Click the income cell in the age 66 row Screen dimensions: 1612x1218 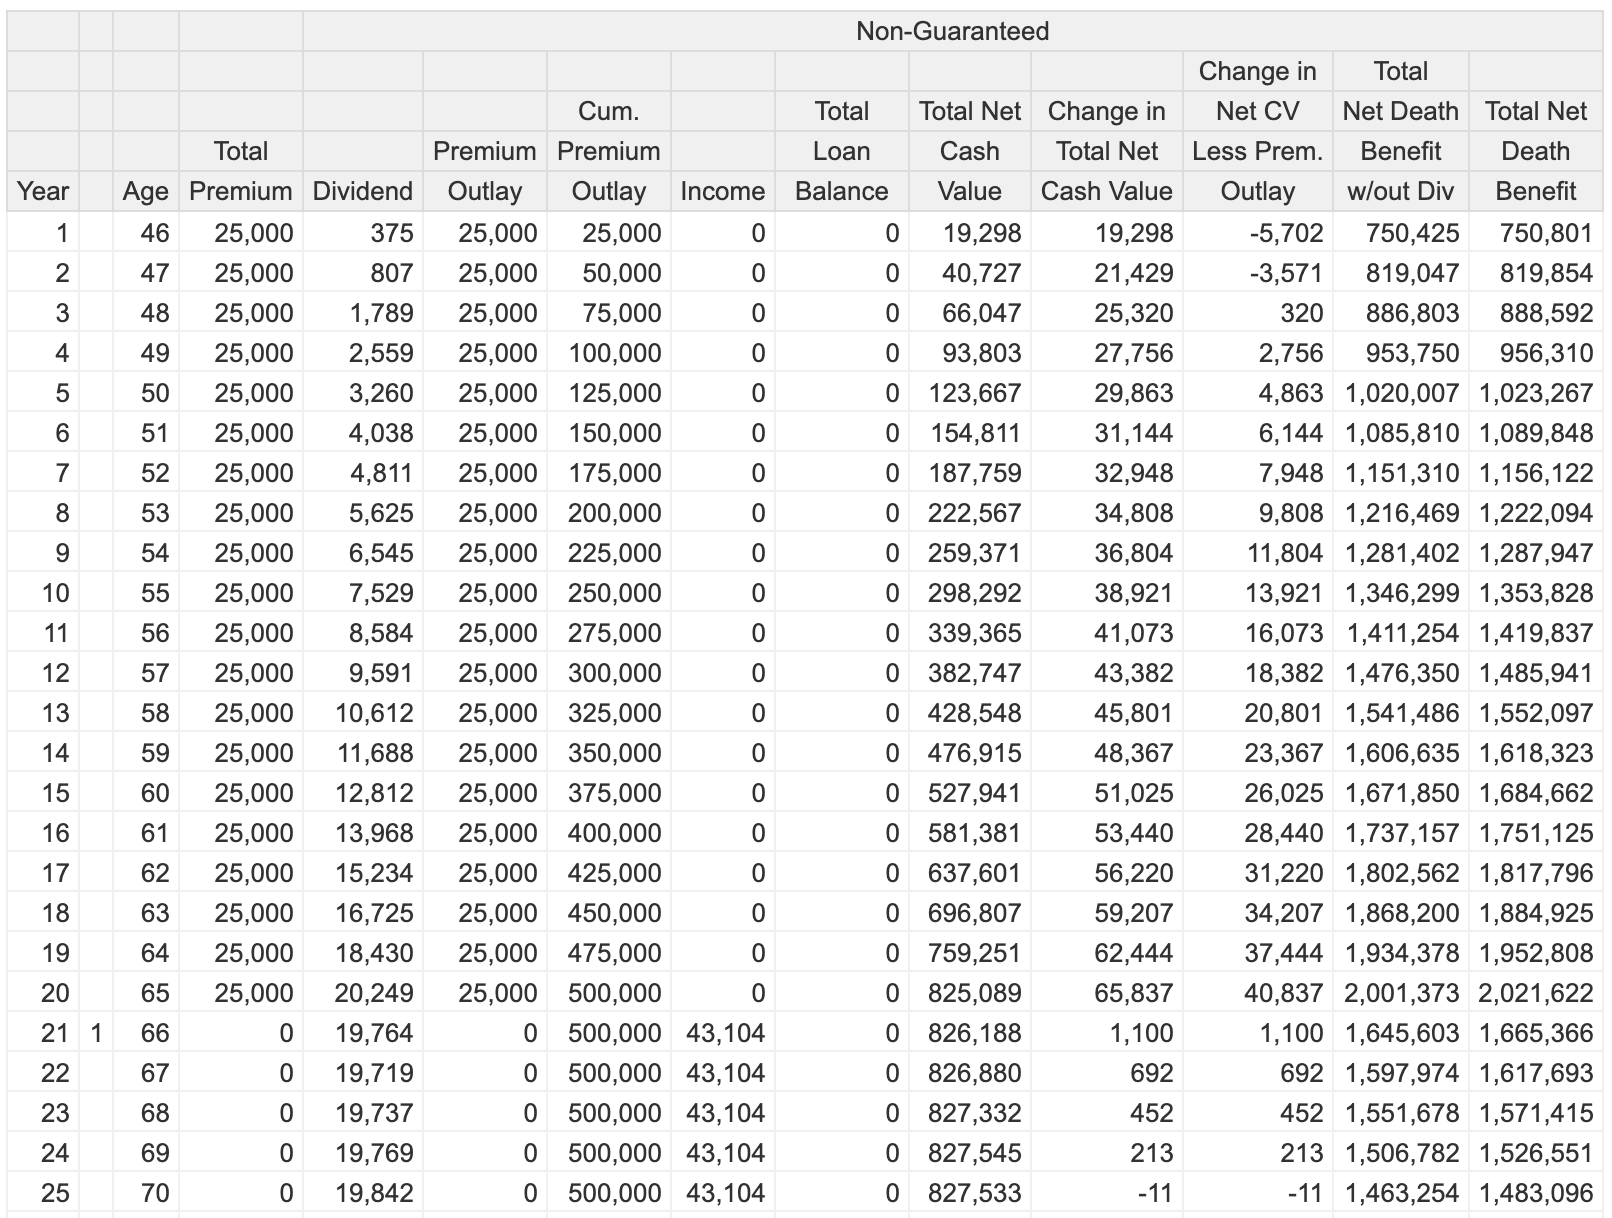point(723,1033)
